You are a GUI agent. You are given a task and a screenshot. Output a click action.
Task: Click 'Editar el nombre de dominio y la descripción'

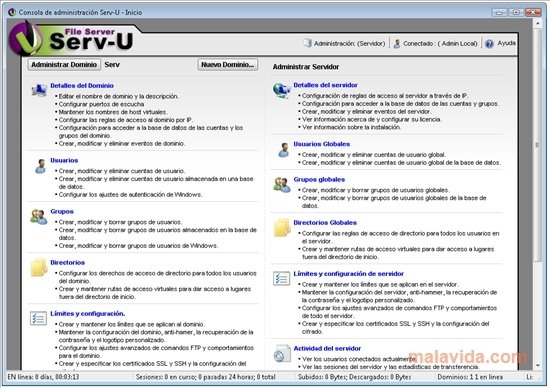pyautogui.click(x=119, y=96)
